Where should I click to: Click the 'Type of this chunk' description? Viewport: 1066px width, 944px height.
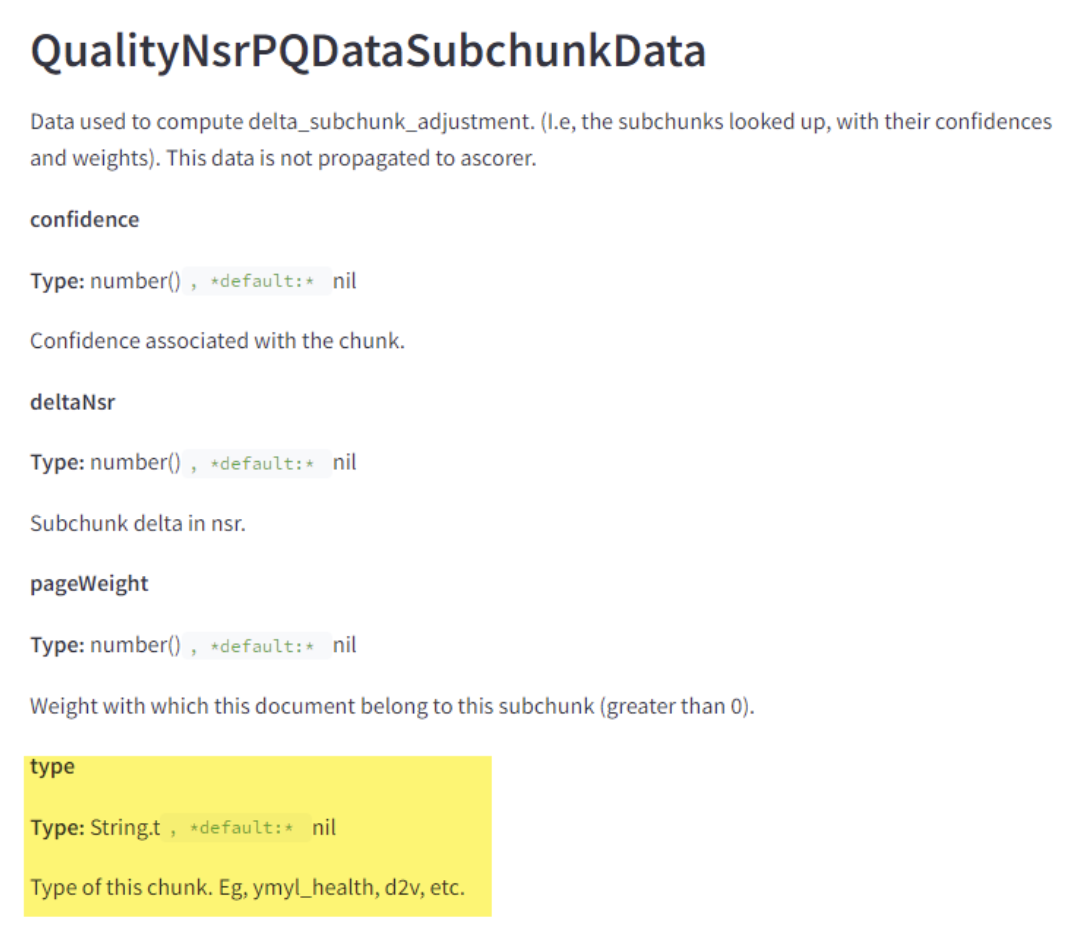pos(247,888)
